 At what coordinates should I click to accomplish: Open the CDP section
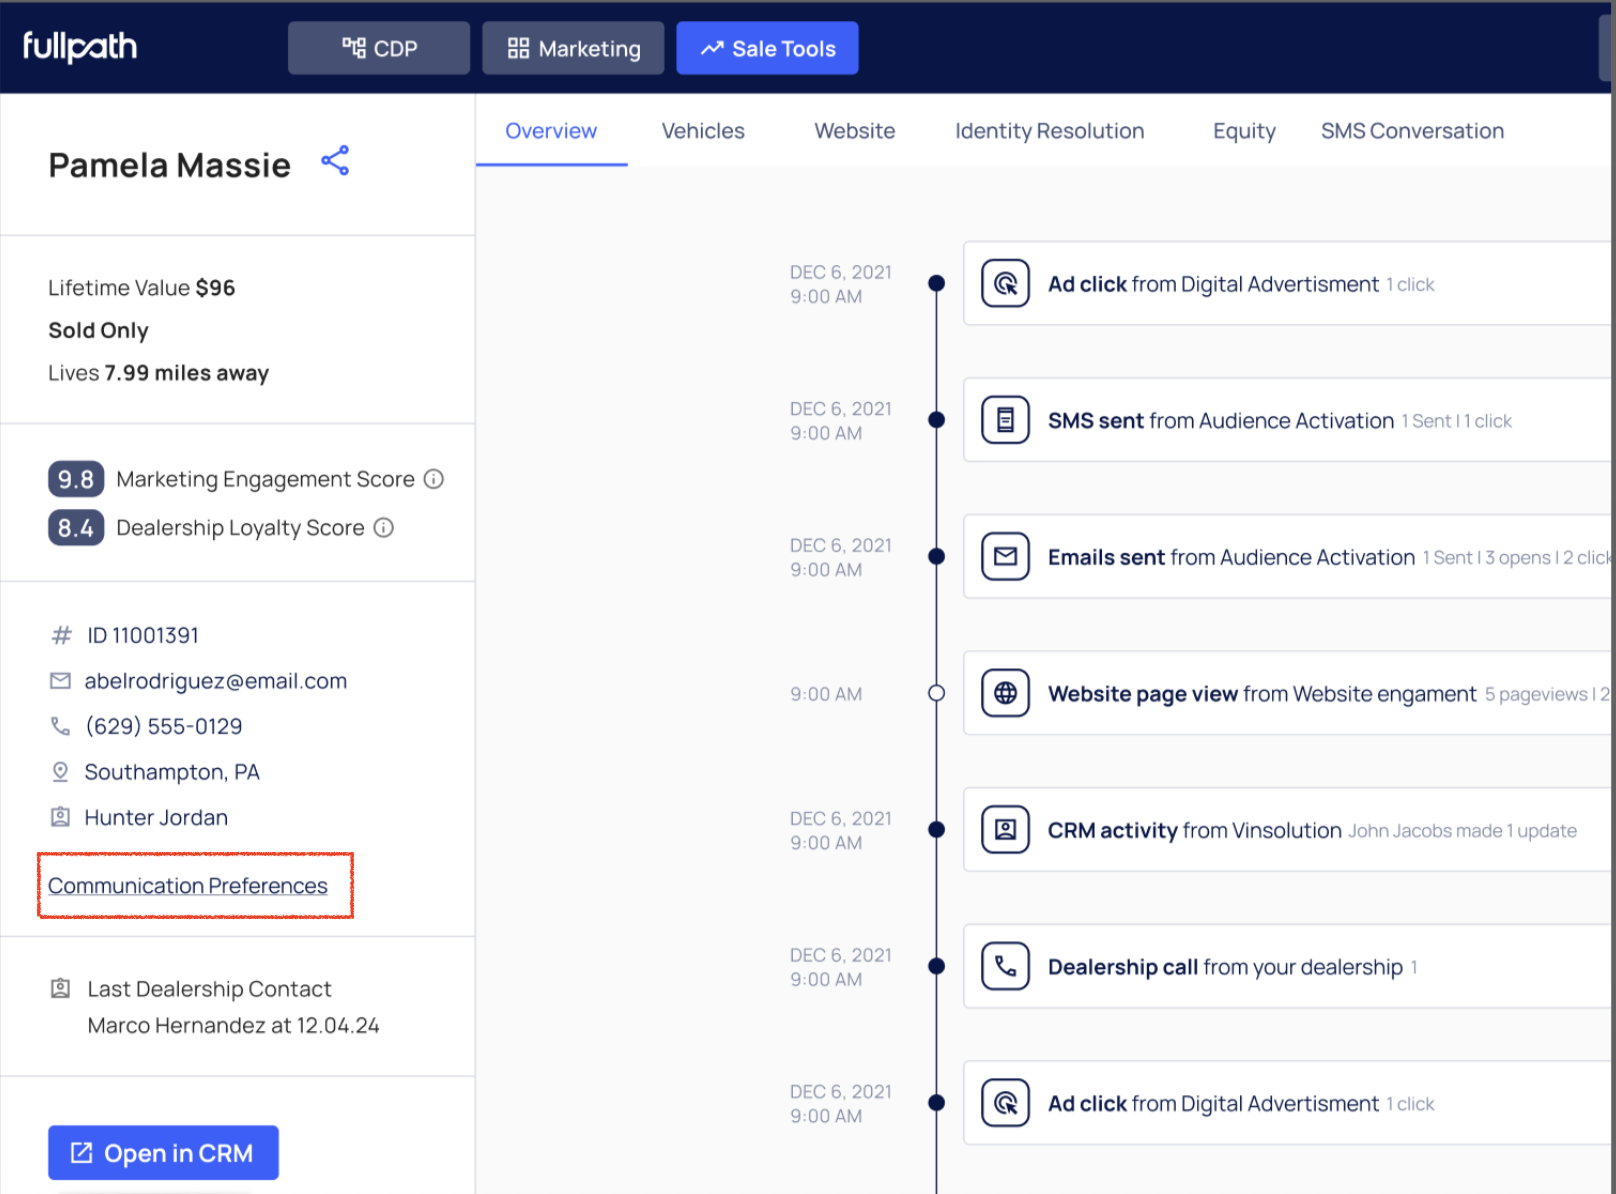point(379,48)
